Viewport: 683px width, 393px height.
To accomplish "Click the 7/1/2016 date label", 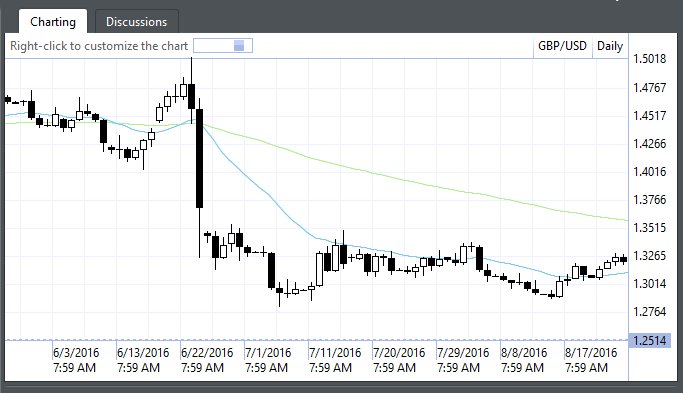I will [268, 352].
